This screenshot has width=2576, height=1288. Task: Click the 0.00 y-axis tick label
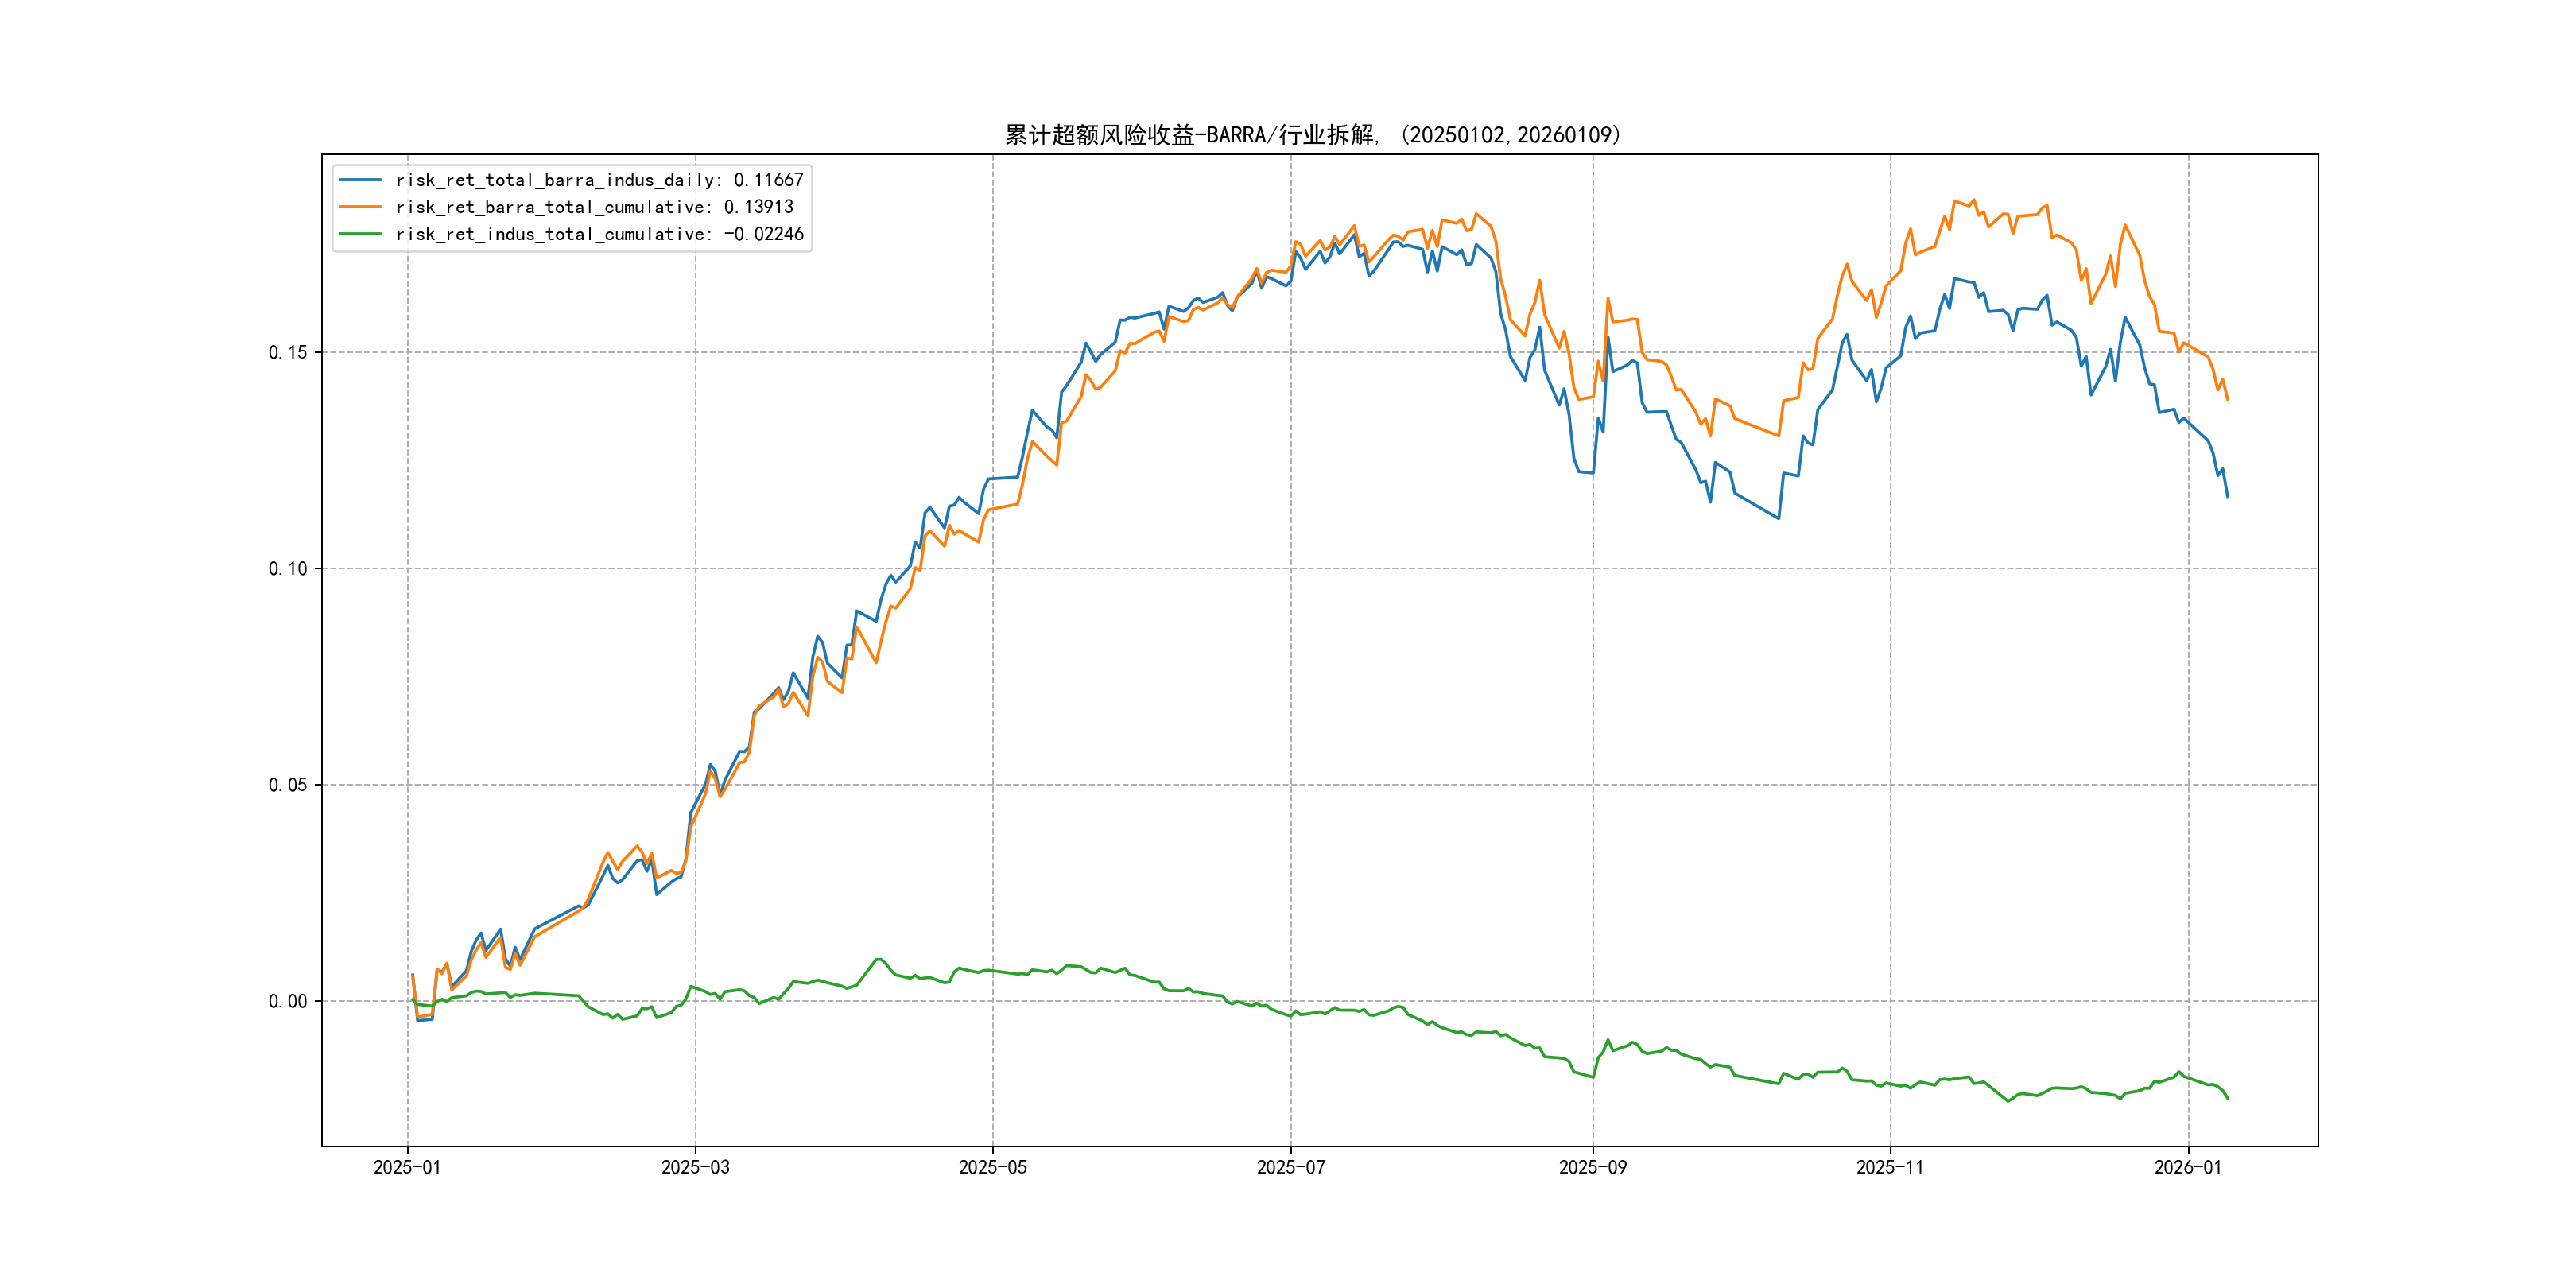pos(288,1001)
